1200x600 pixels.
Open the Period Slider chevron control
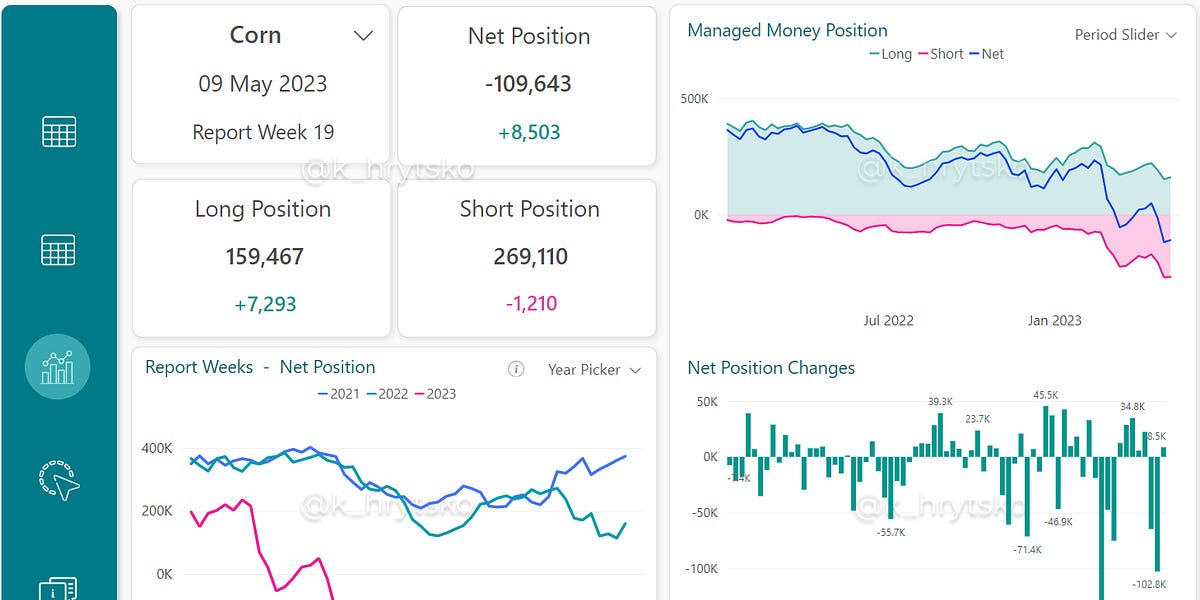click(x=1170, y=35)
